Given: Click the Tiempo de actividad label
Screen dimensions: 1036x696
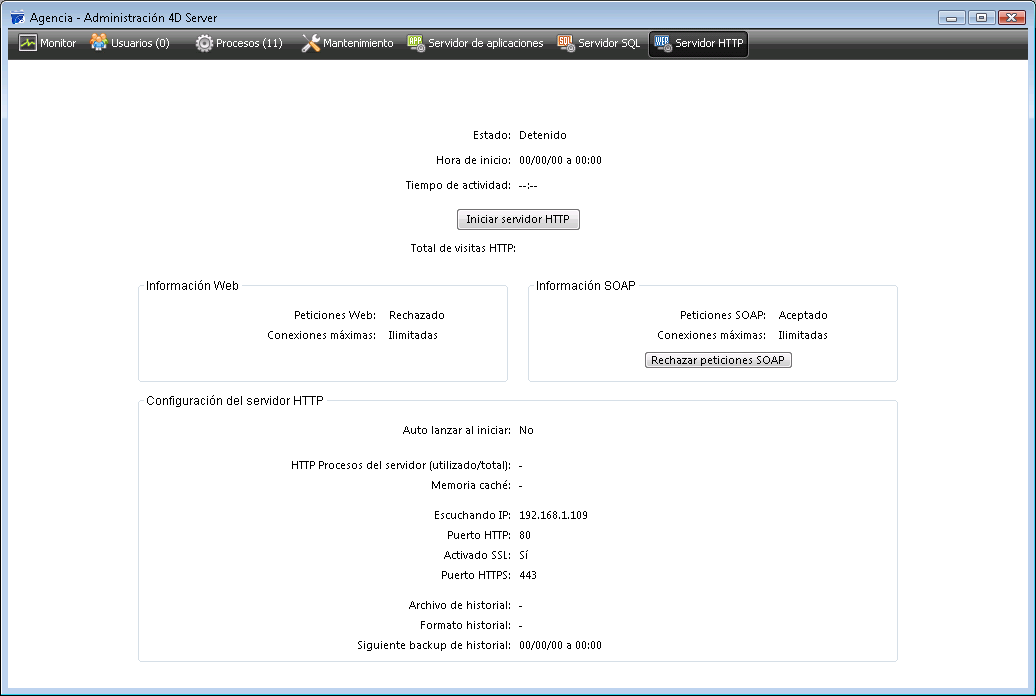Looking at the screenshot, I should pyautogui.click(x=458, y=186).
